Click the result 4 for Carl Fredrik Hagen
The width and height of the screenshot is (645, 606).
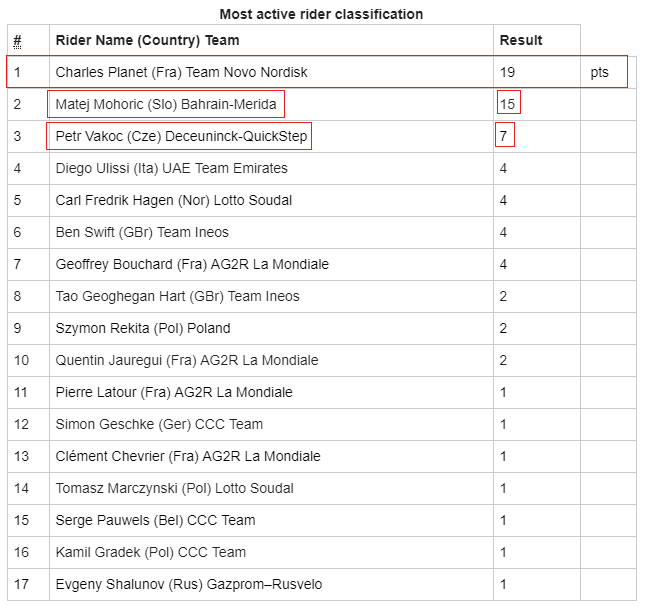503,200
